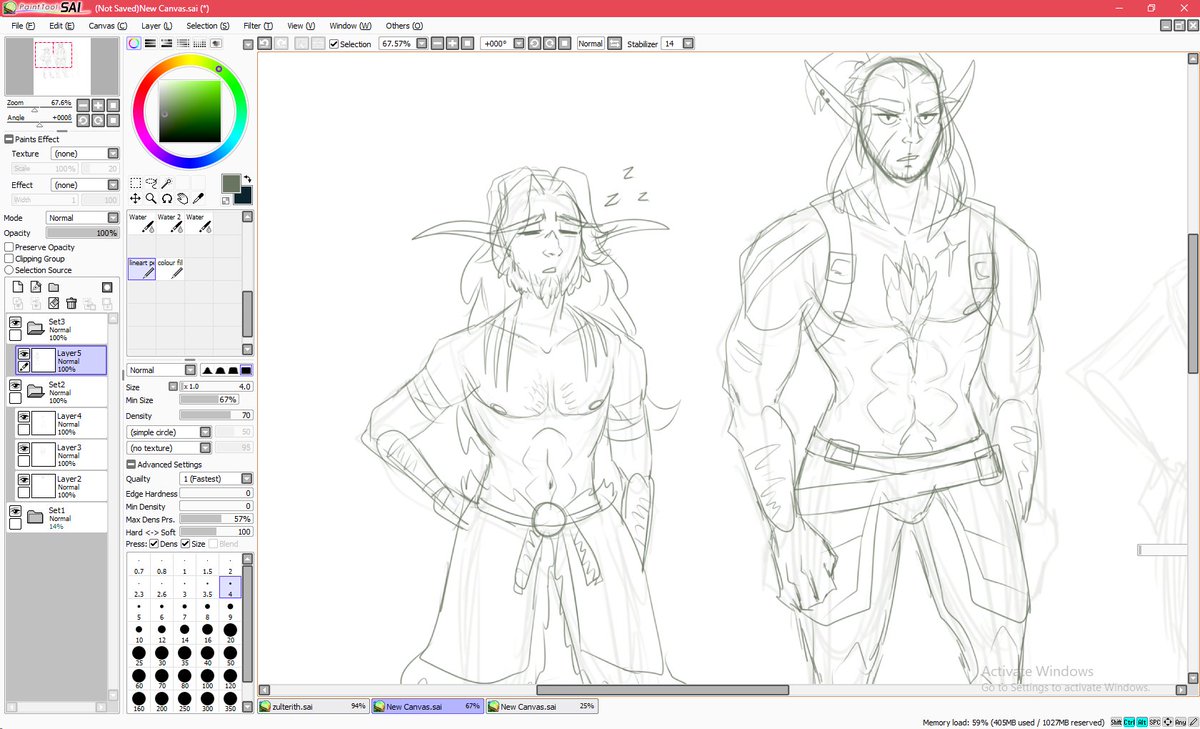Screen dimensions: 1200x729
Task: Open the Effect dropdown in Paints Effect
Action: 113,185
